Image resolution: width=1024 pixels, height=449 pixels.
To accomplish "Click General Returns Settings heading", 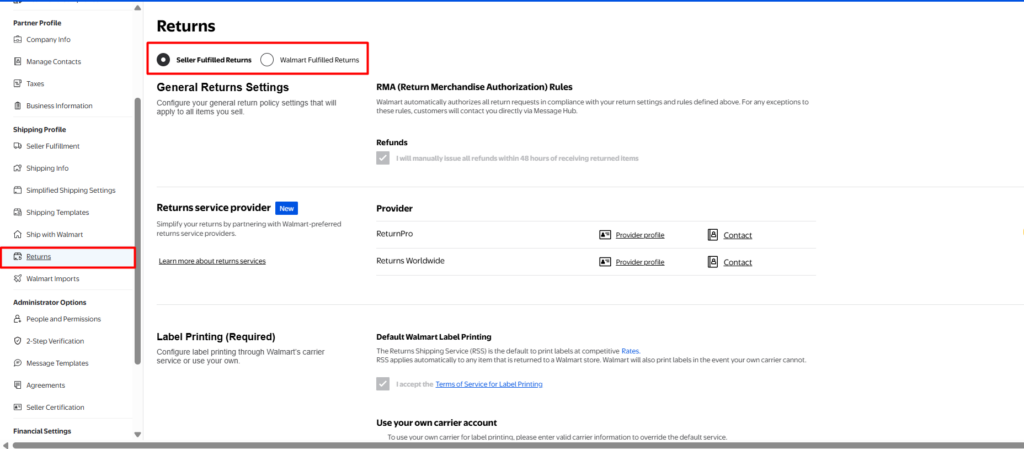I will point(223,87).
